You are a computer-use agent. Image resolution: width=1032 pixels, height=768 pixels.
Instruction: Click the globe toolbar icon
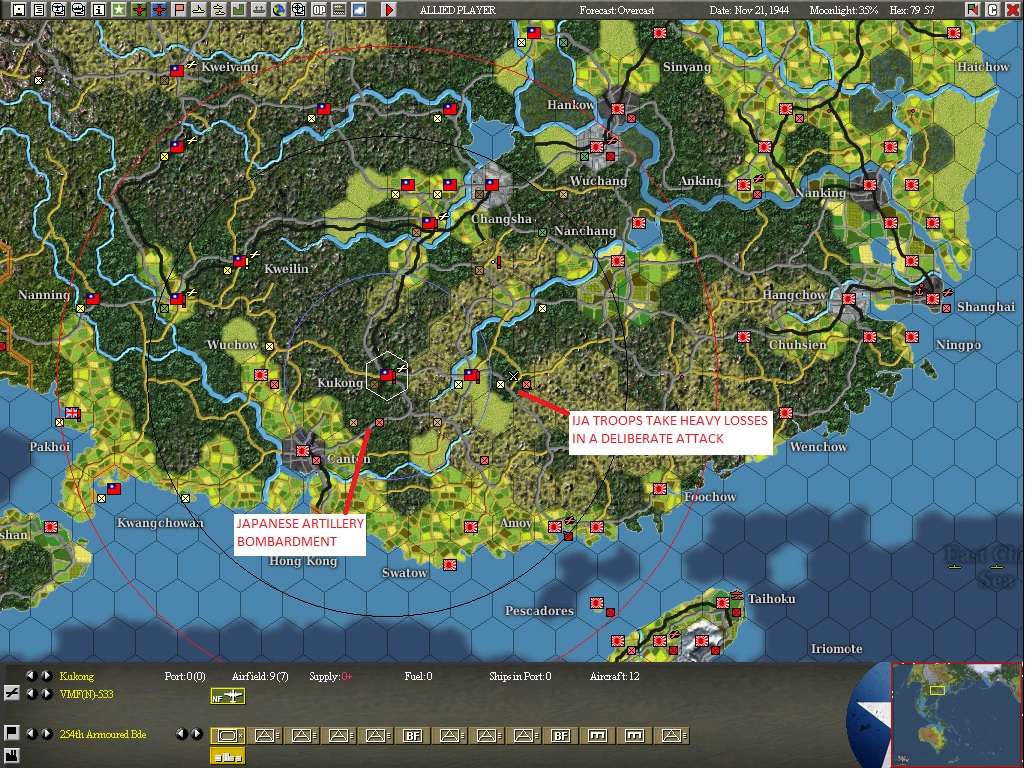click(279, 9)
